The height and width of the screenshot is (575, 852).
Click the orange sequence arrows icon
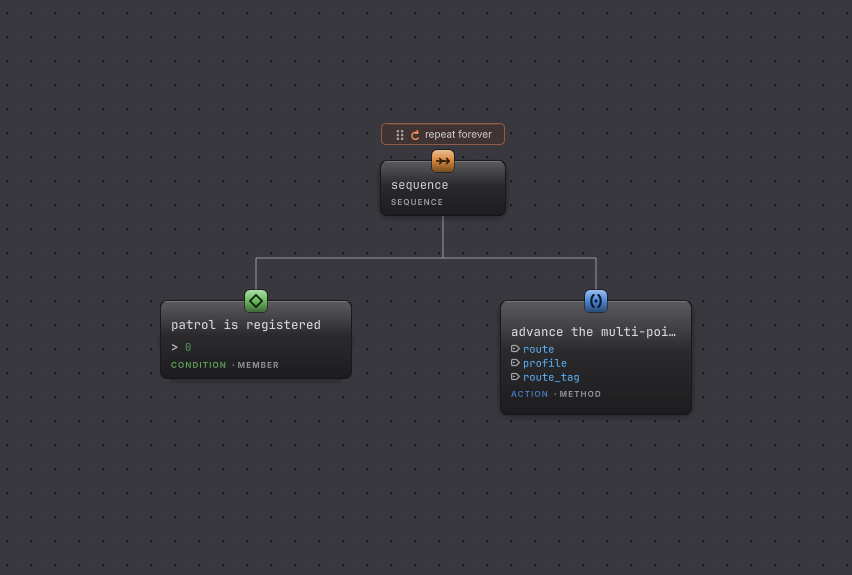(443, 161)
